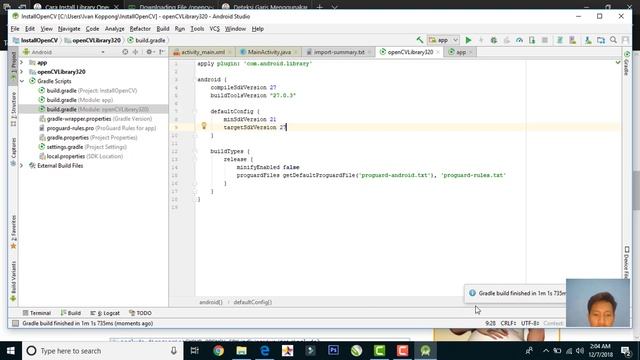Open the Project panel gear settings
This screenshot has height=360, width=640.
point(149,52)
